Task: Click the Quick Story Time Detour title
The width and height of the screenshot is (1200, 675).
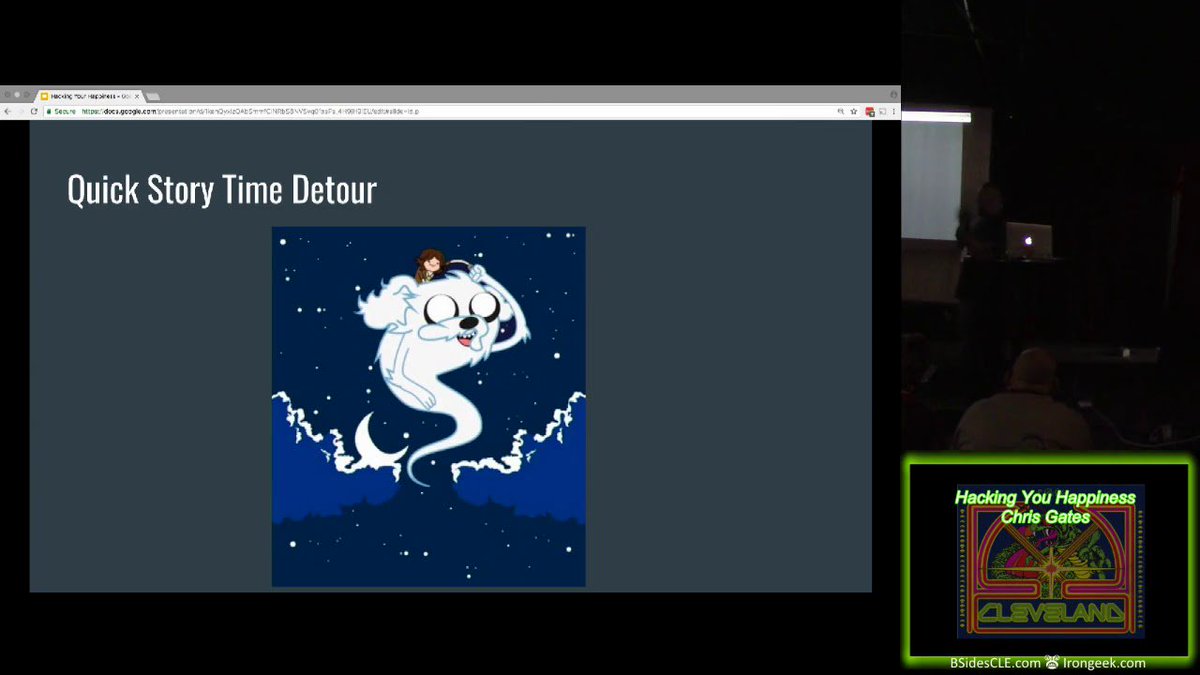Action: [222, 189]
